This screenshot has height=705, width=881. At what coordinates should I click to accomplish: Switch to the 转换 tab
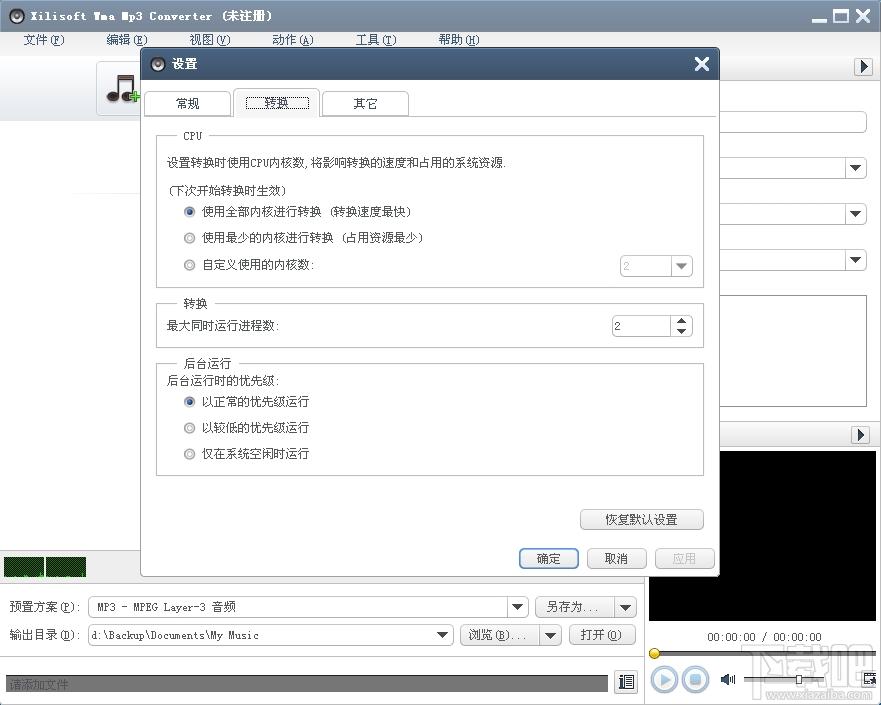[x=277, y=103]
